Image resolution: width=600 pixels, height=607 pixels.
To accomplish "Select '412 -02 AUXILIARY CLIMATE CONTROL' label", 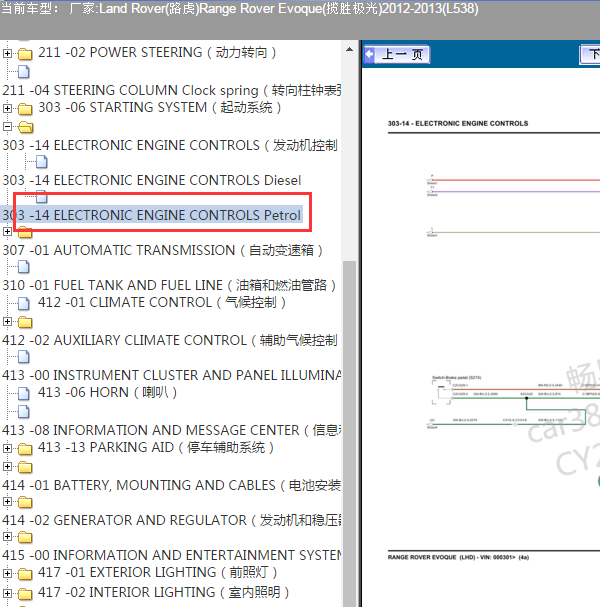I will [x=170, y=340].
